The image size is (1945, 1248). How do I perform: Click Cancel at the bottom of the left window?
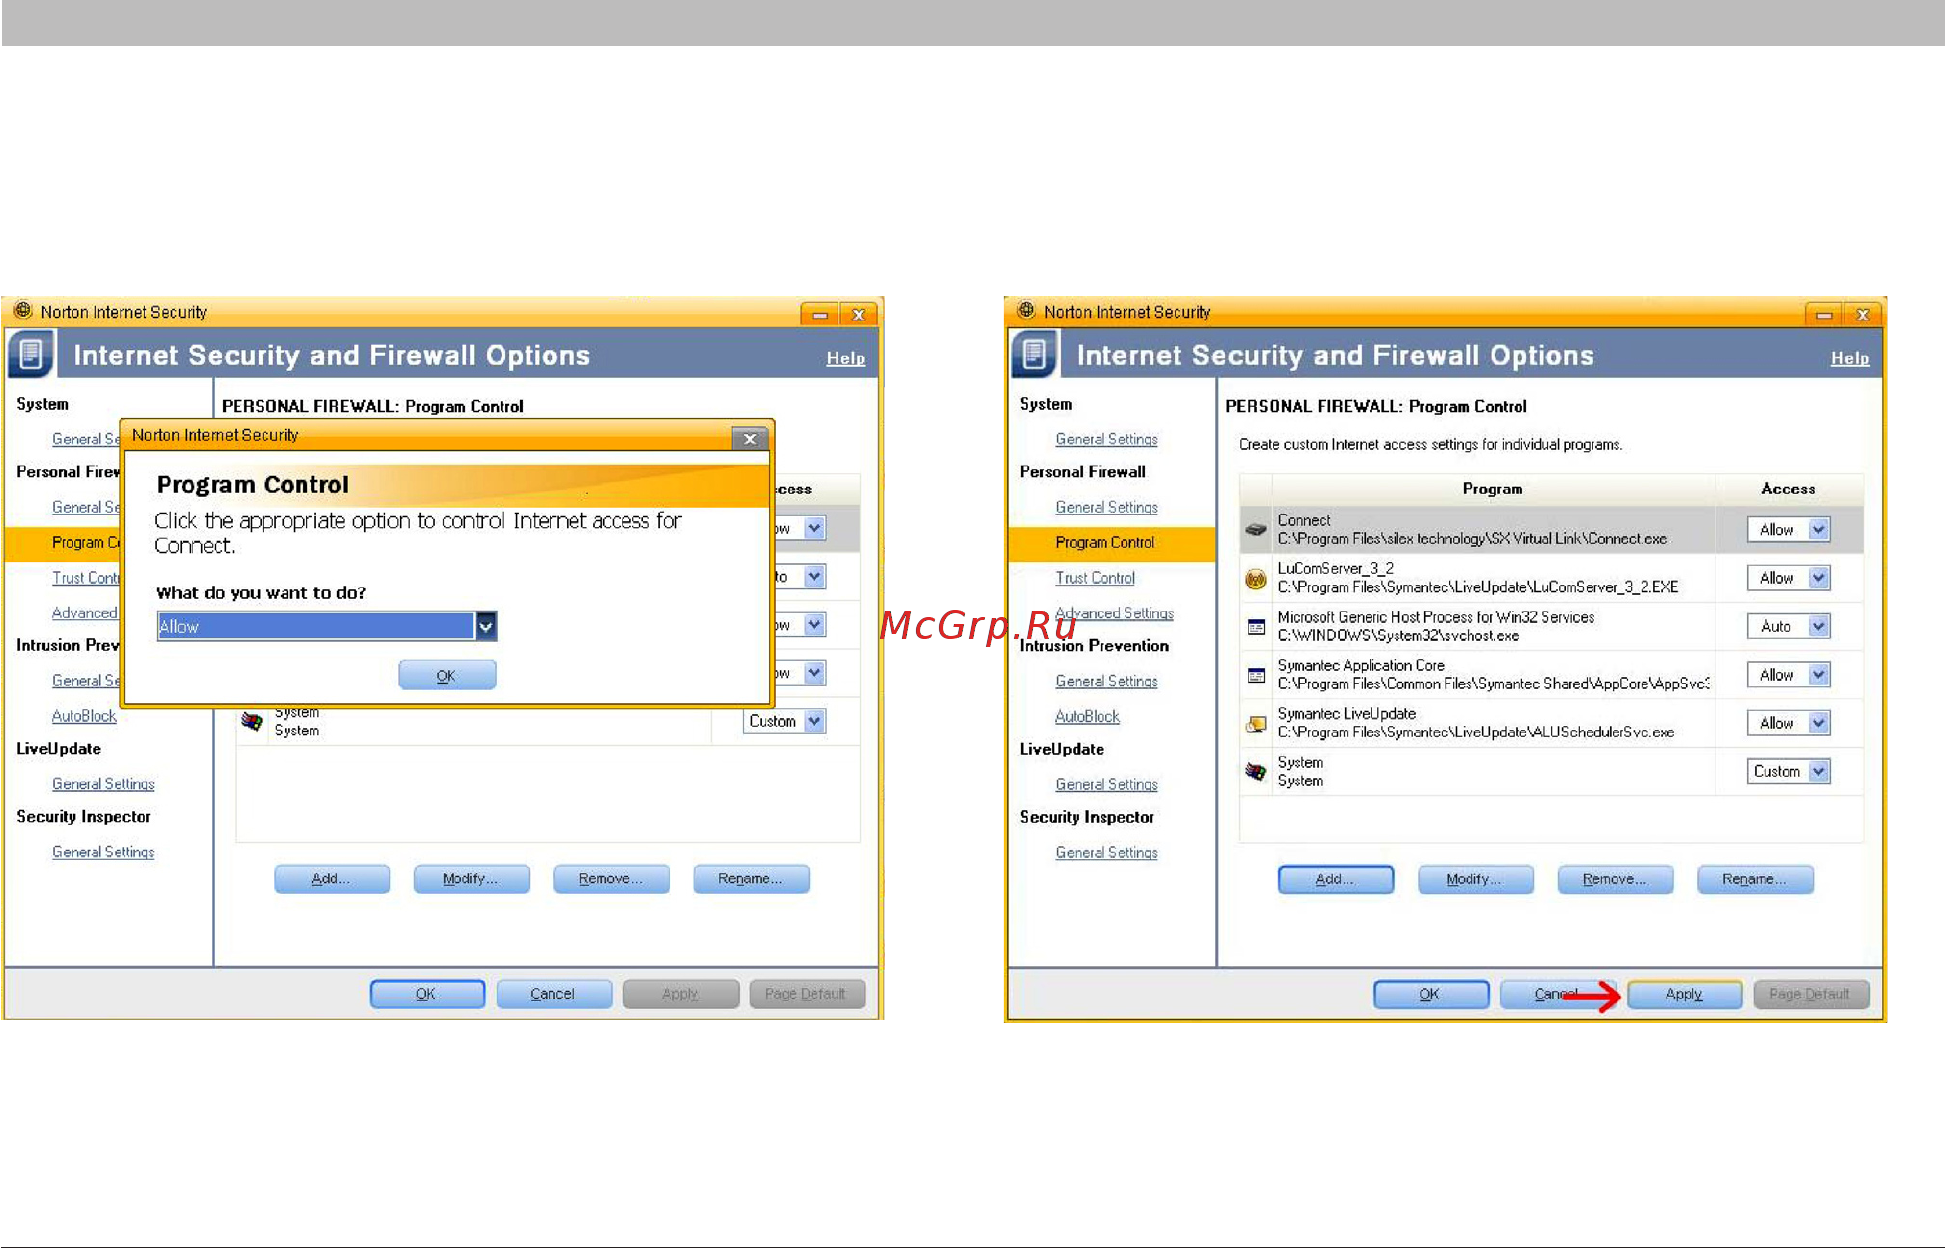[x=554, y=994]
